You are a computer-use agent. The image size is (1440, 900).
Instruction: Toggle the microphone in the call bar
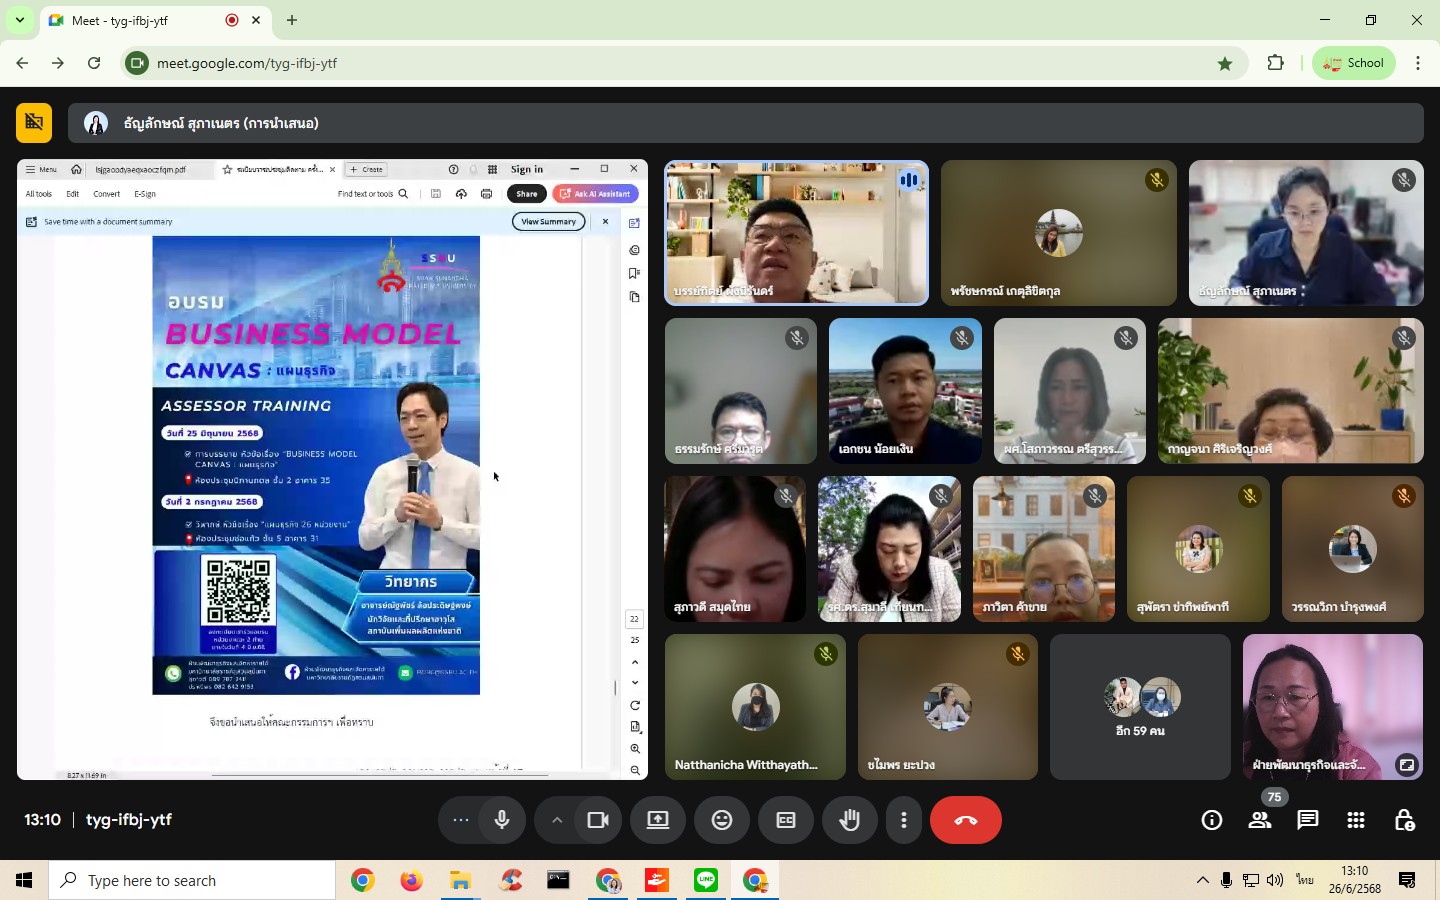point(502,820)
